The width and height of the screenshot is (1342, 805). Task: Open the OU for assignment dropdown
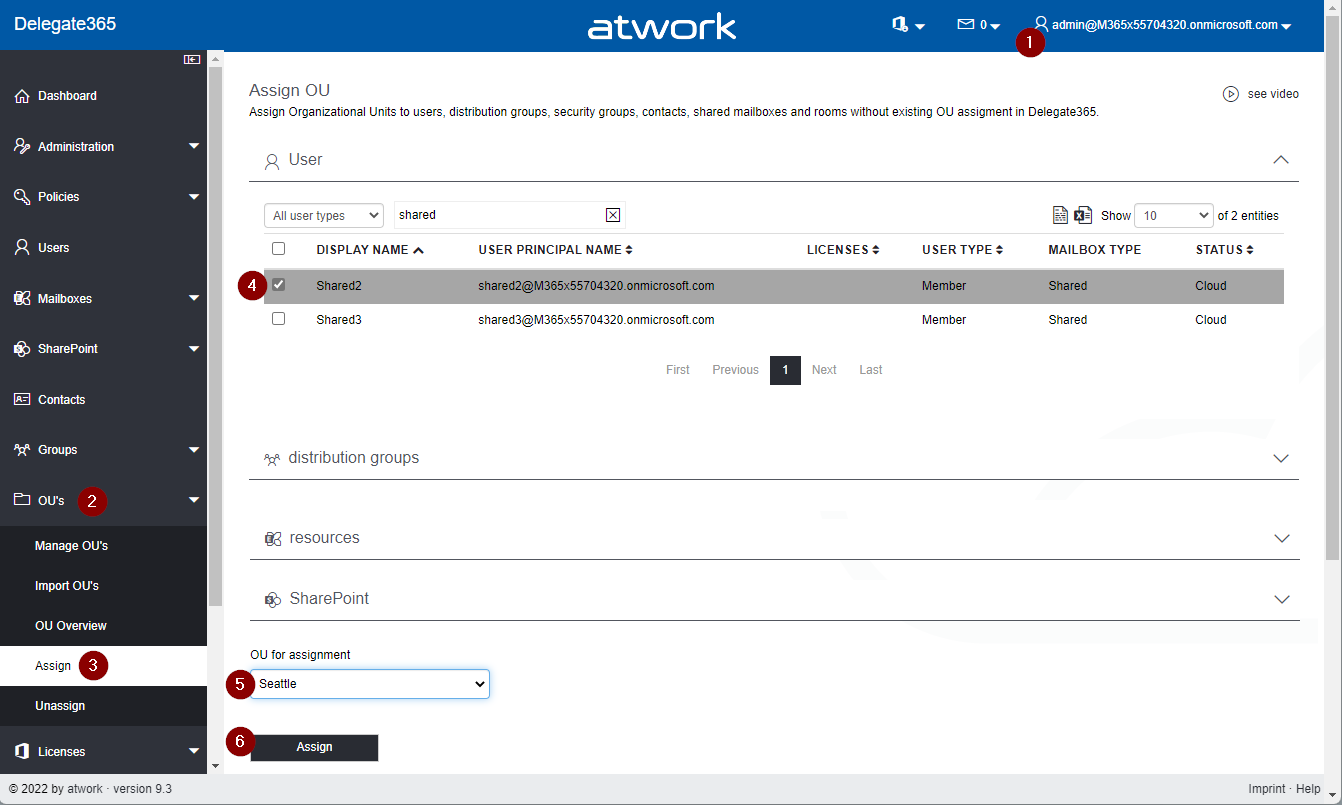coord(369,684)
